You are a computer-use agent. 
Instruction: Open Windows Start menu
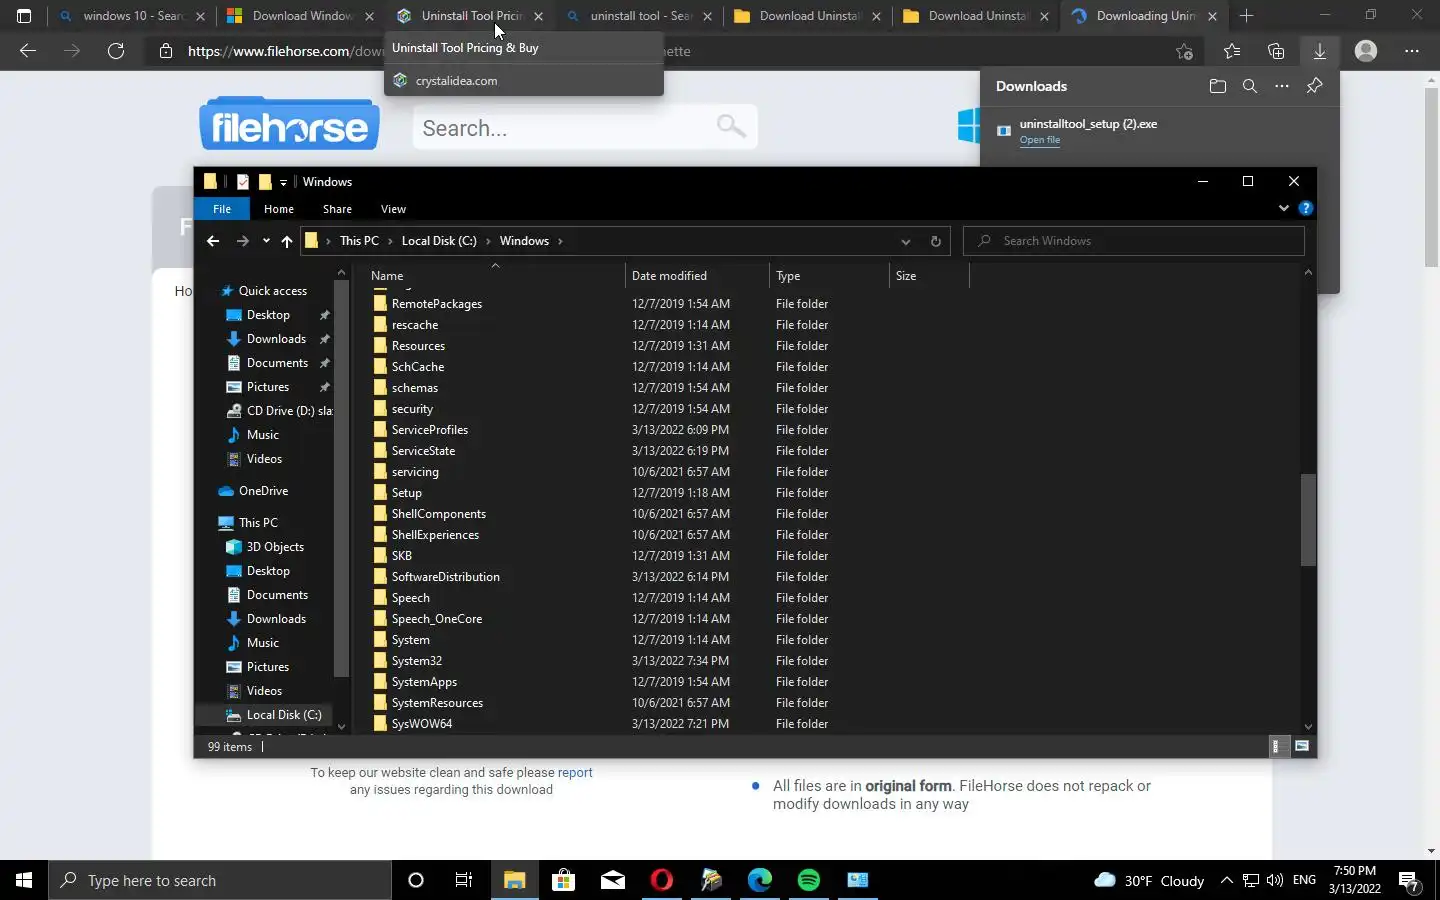click(24, 880)
